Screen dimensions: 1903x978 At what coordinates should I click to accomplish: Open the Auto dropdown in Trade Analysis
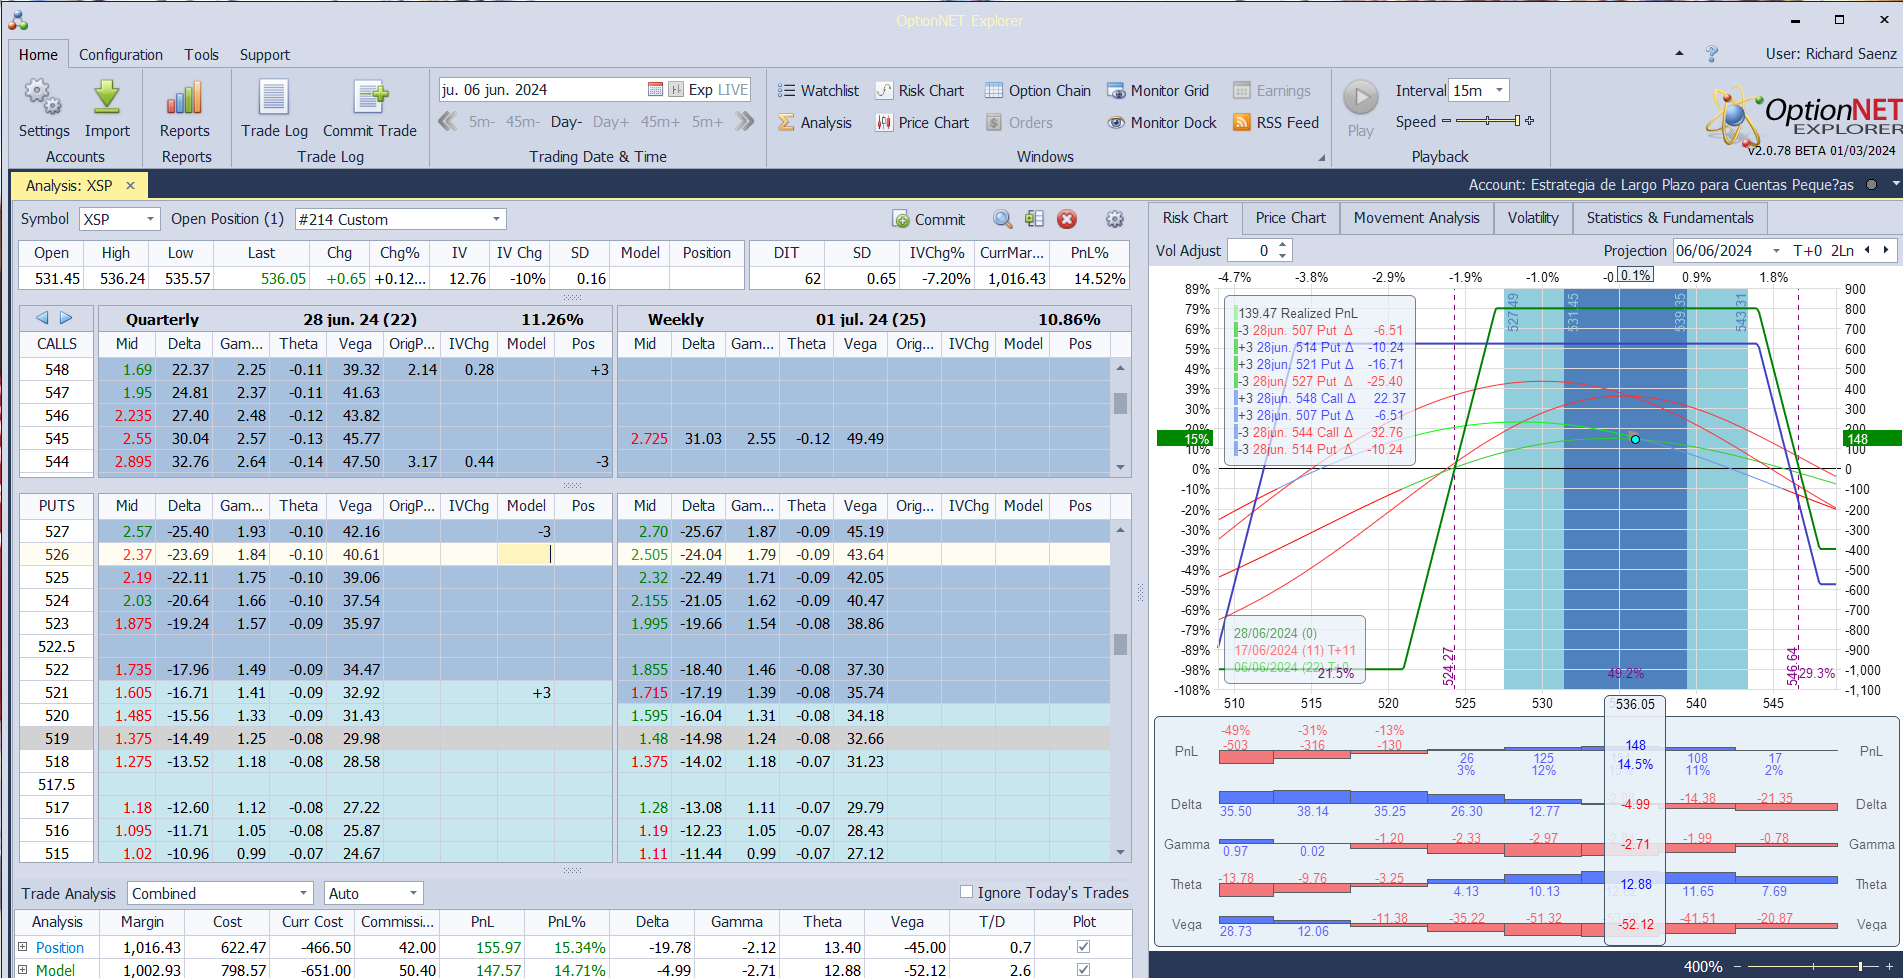[x=412, y=893]
